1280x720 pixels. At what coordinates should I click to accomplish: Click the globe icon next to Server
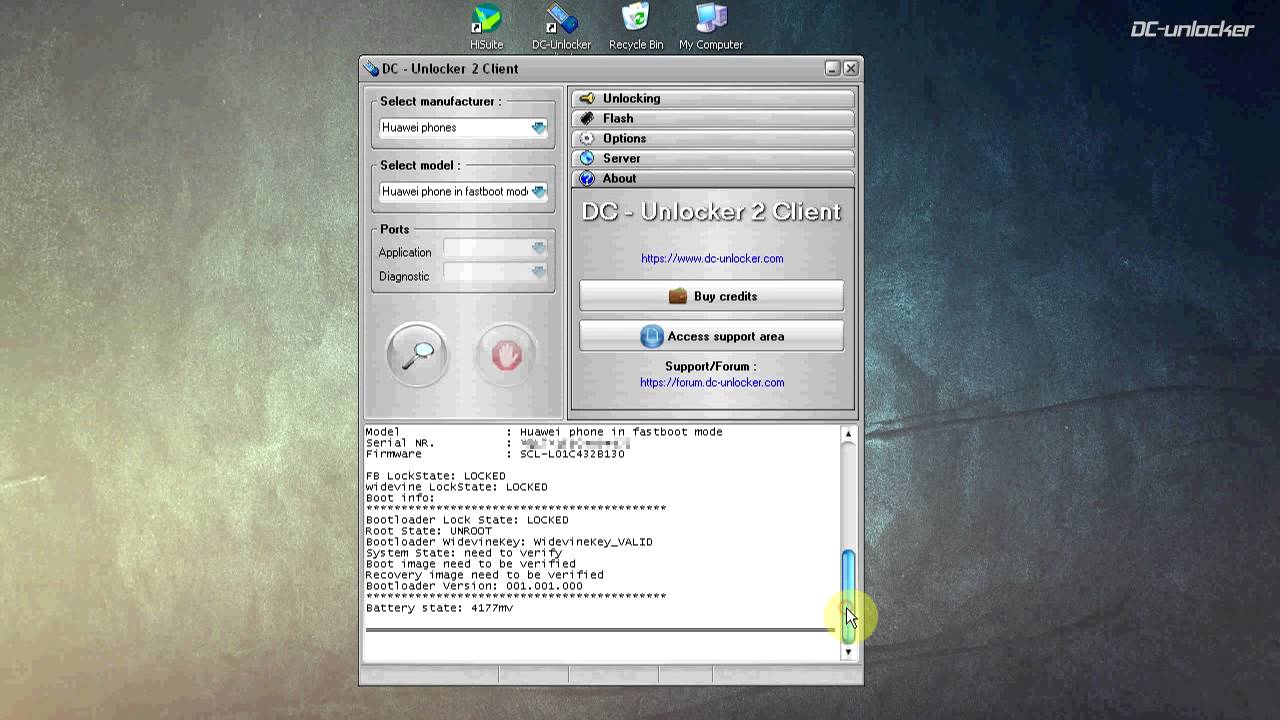587,158
